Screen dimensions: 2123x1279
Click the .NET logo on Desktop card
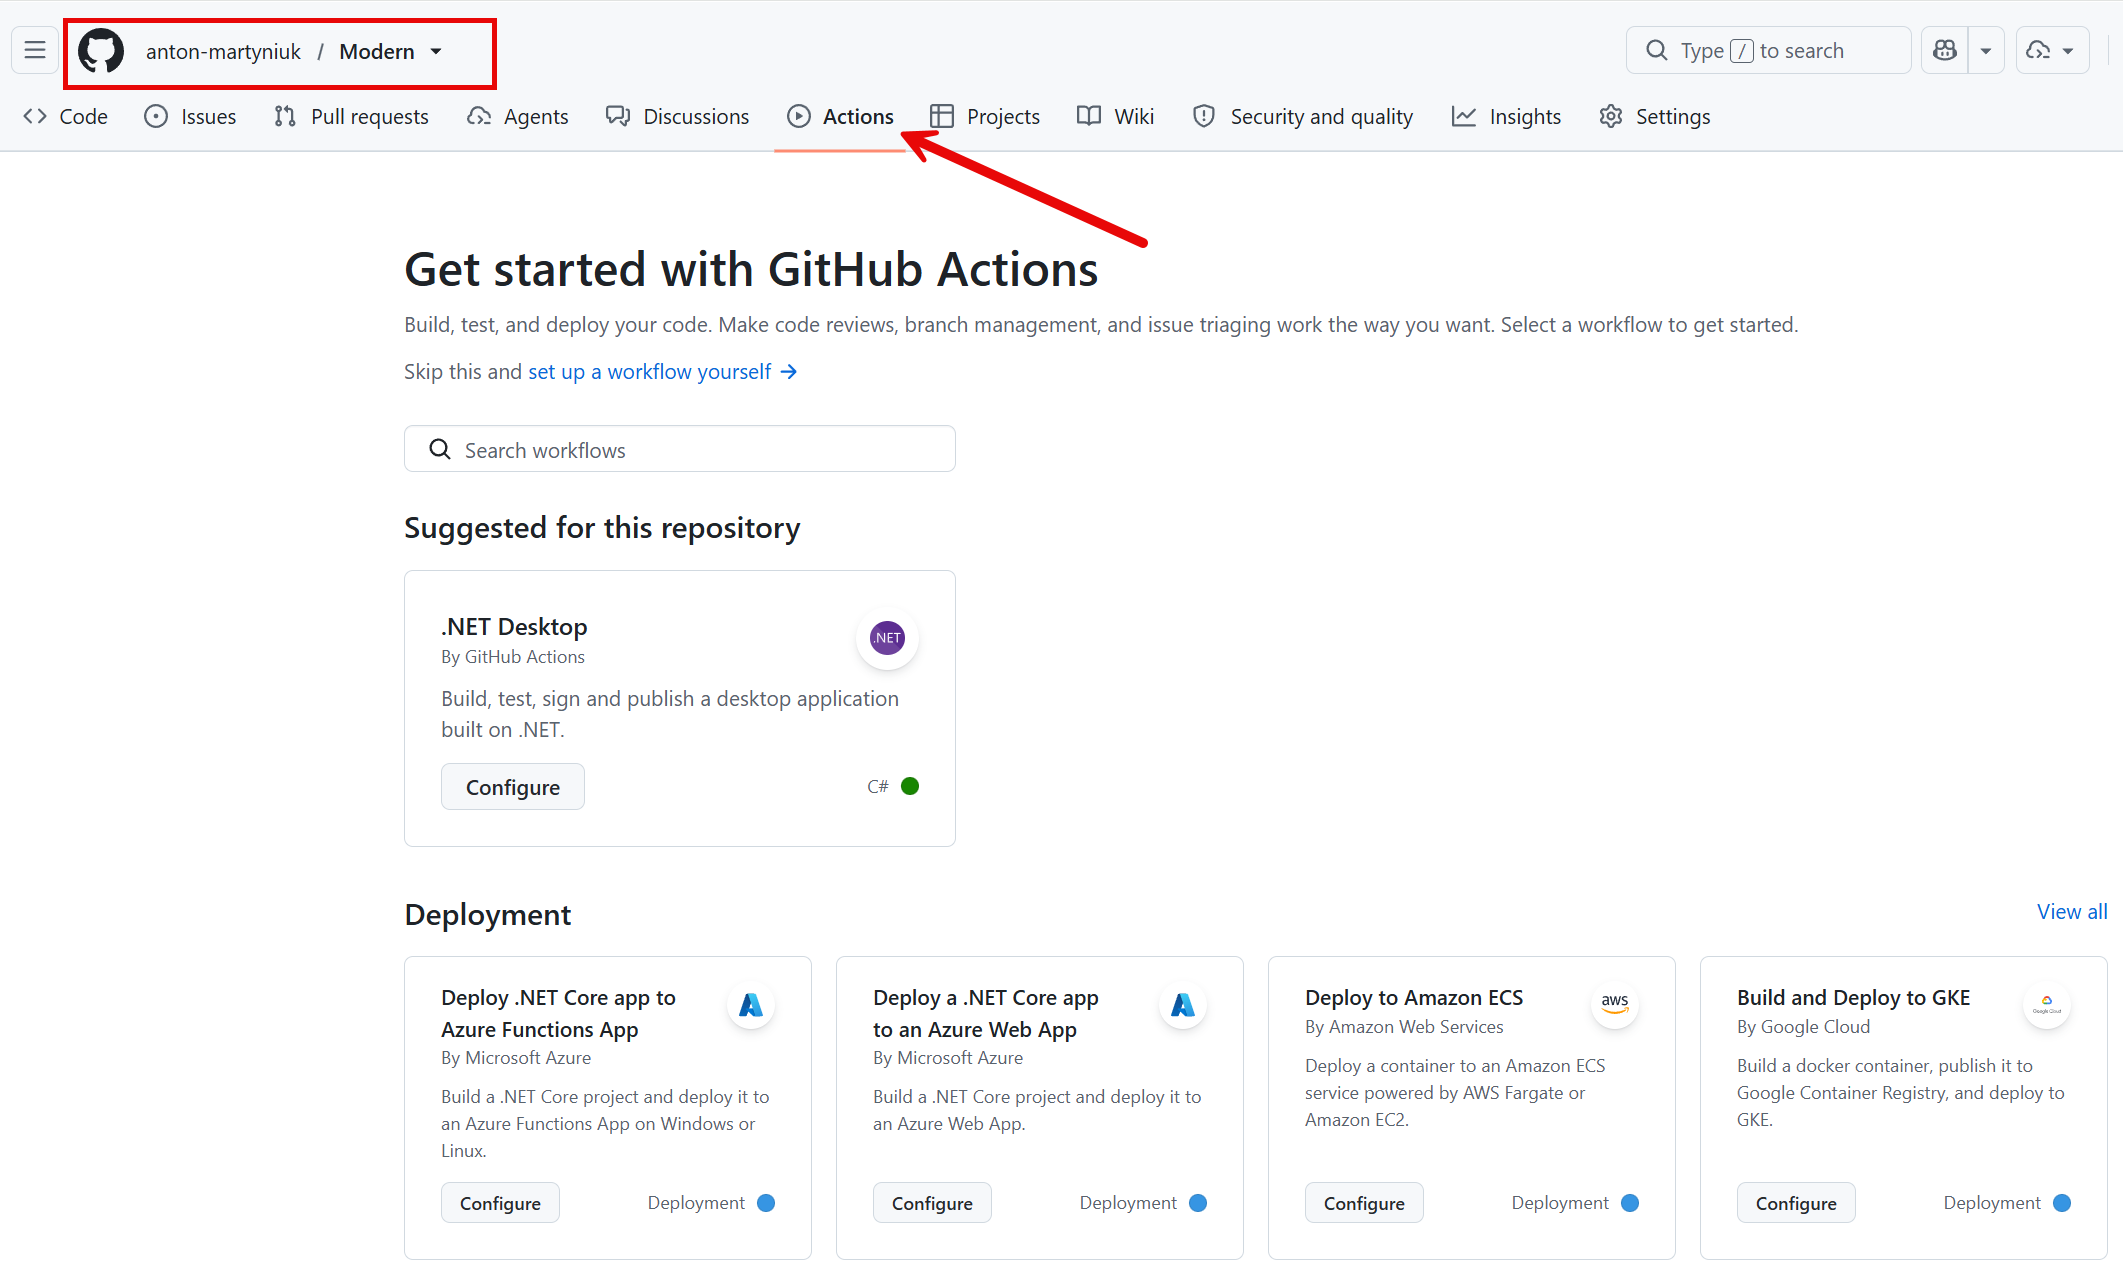(887, 638)
